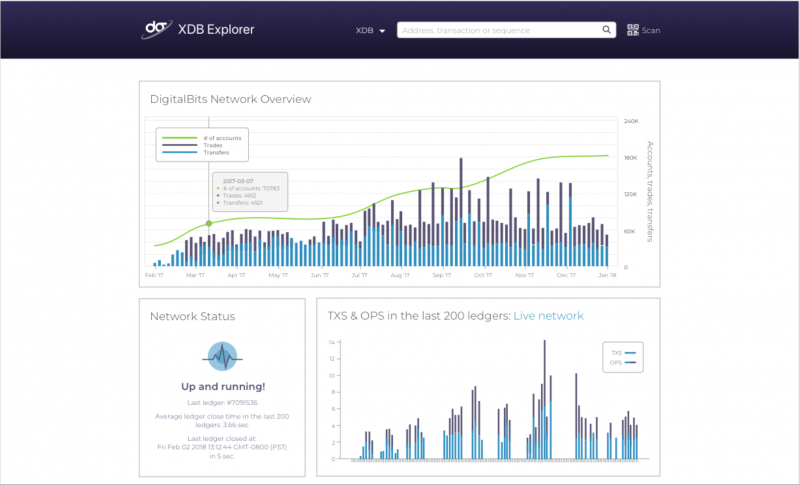This screenshot has height=485, width=800.
Task: Open the XDB Explorer home title
Action: click(216, 30)
